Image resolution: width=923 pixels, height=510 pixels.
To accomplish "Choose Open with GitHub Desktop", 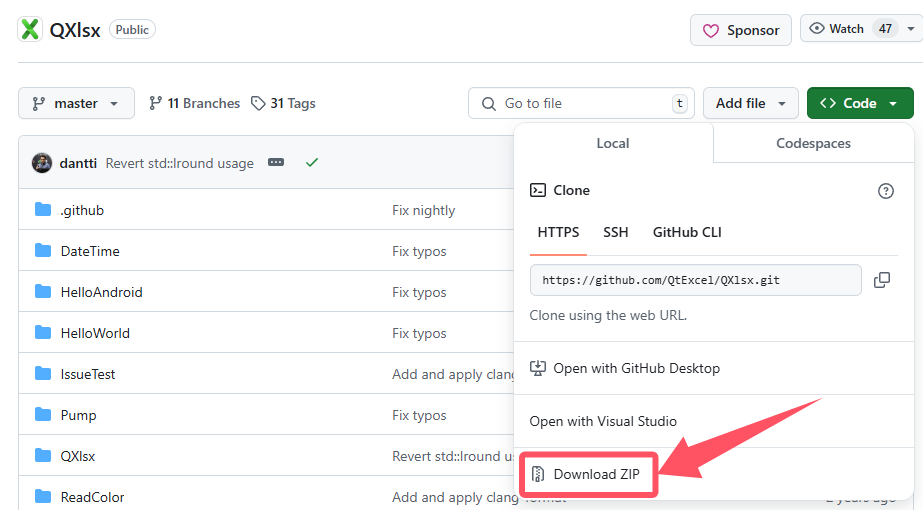I will 713,368.
